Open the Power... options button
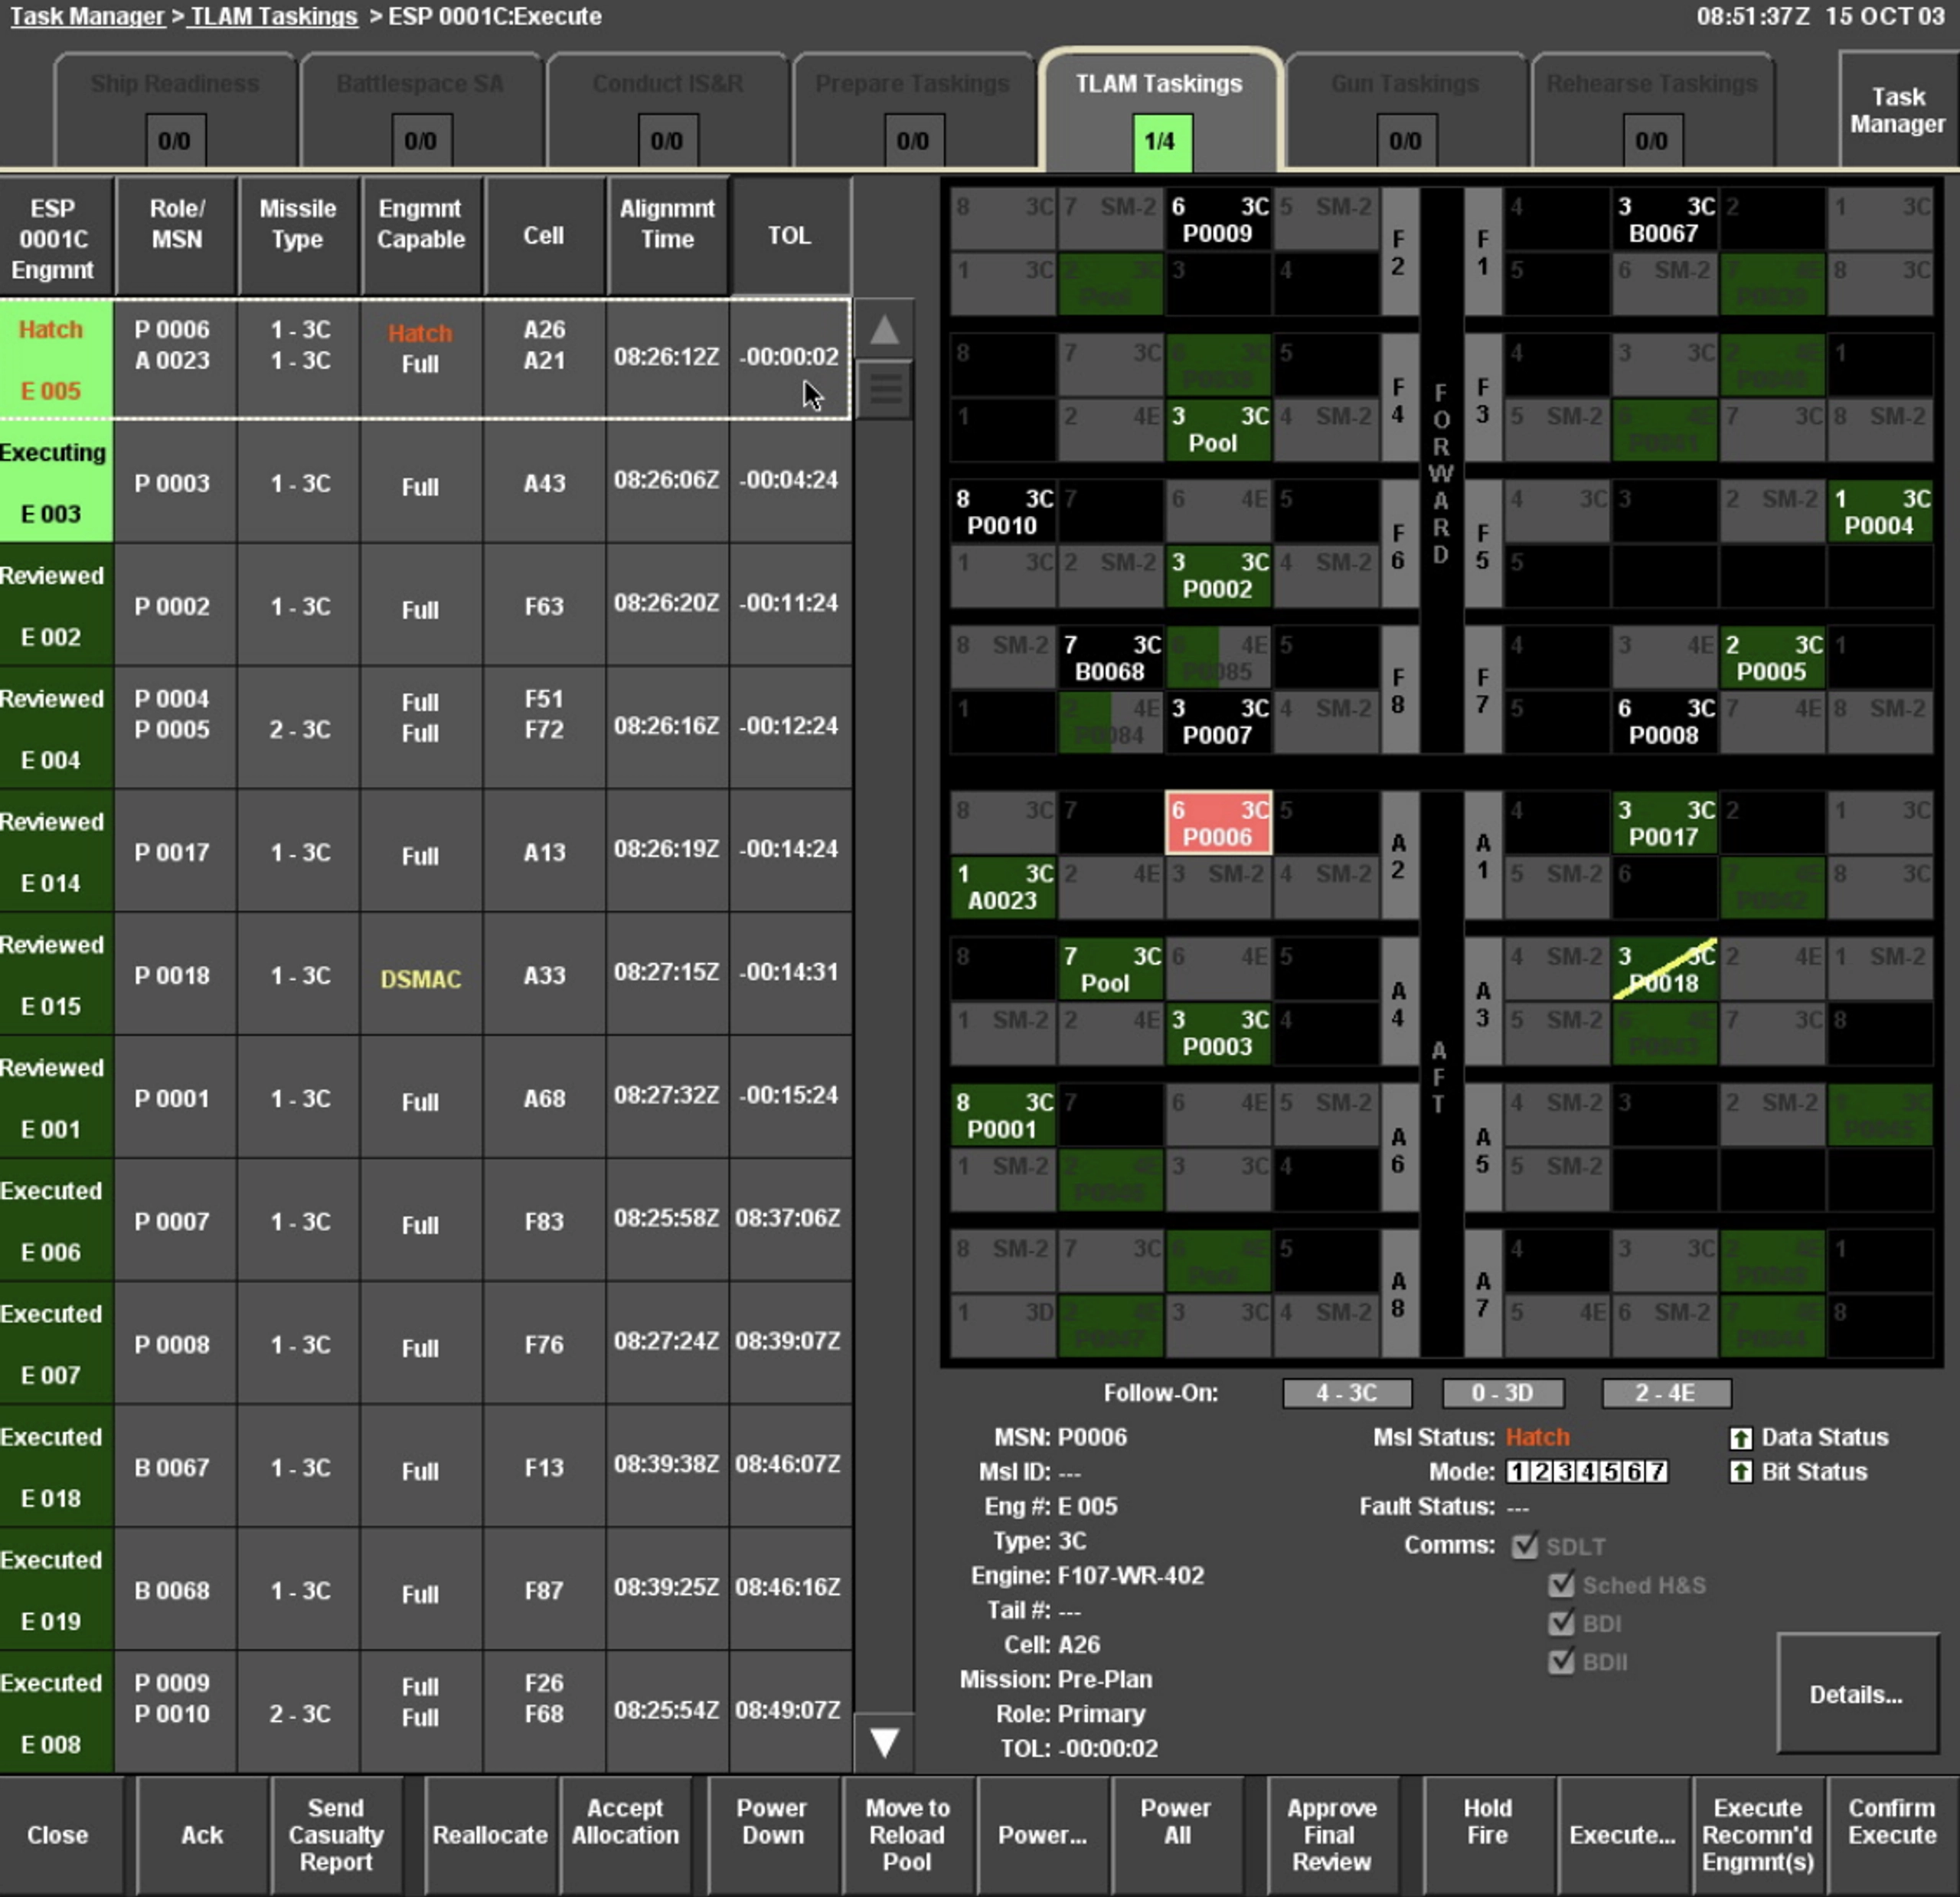1960x1897 pixels. click(1042, 1835)
